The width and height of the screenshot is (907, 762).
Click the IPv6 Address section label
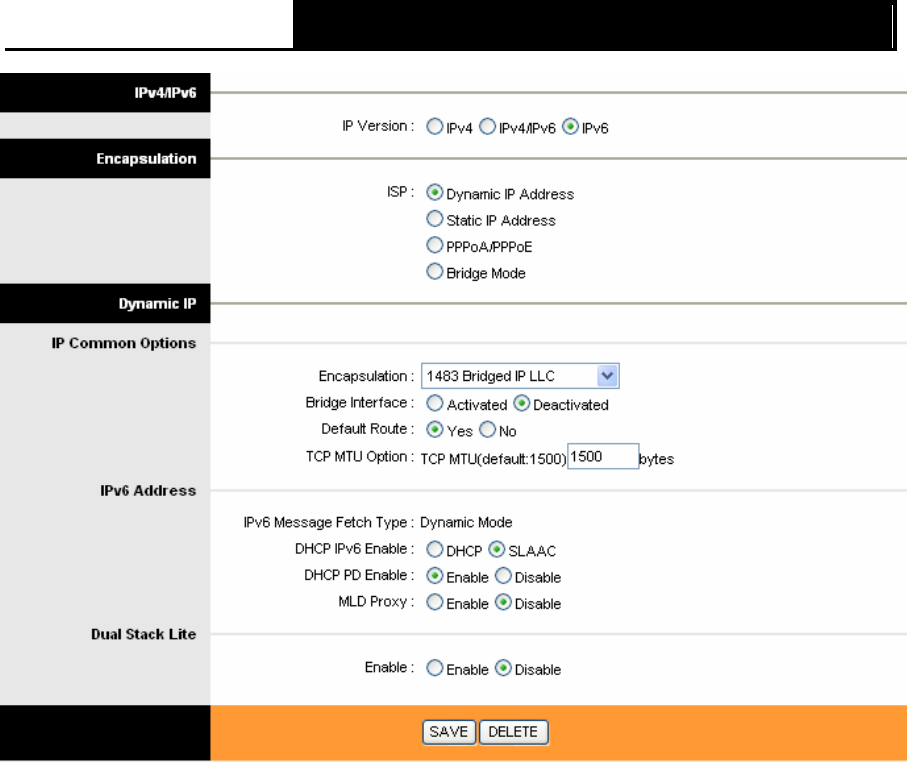(148, 491)
